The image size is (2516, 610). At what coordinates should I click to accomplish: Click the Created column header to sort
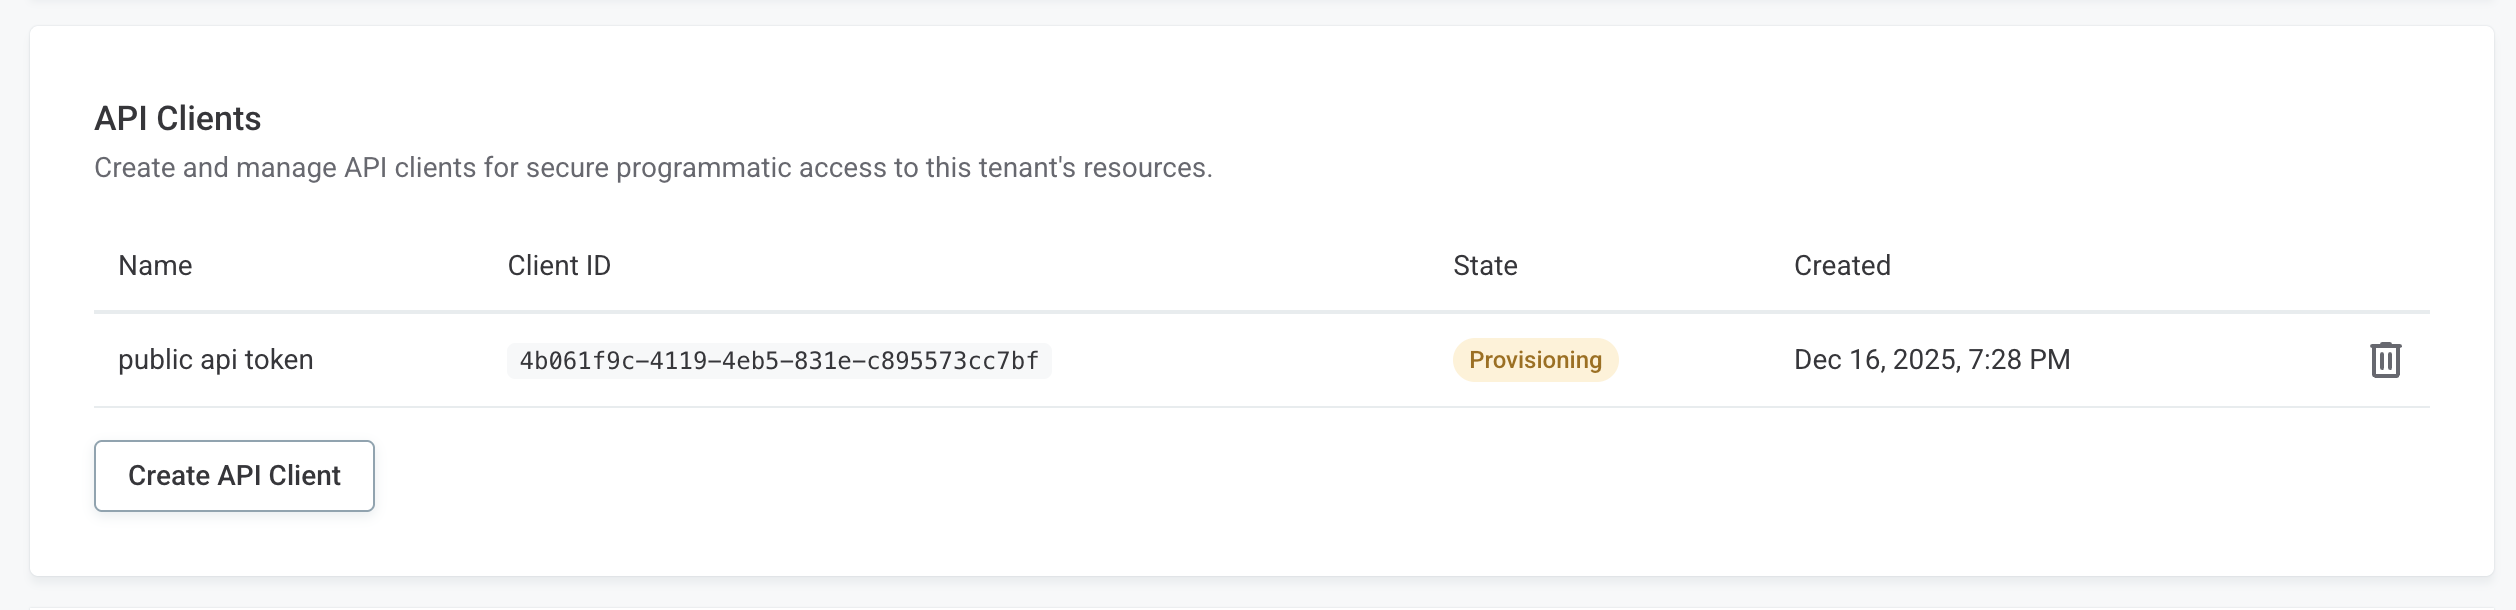coord(1841,265)
